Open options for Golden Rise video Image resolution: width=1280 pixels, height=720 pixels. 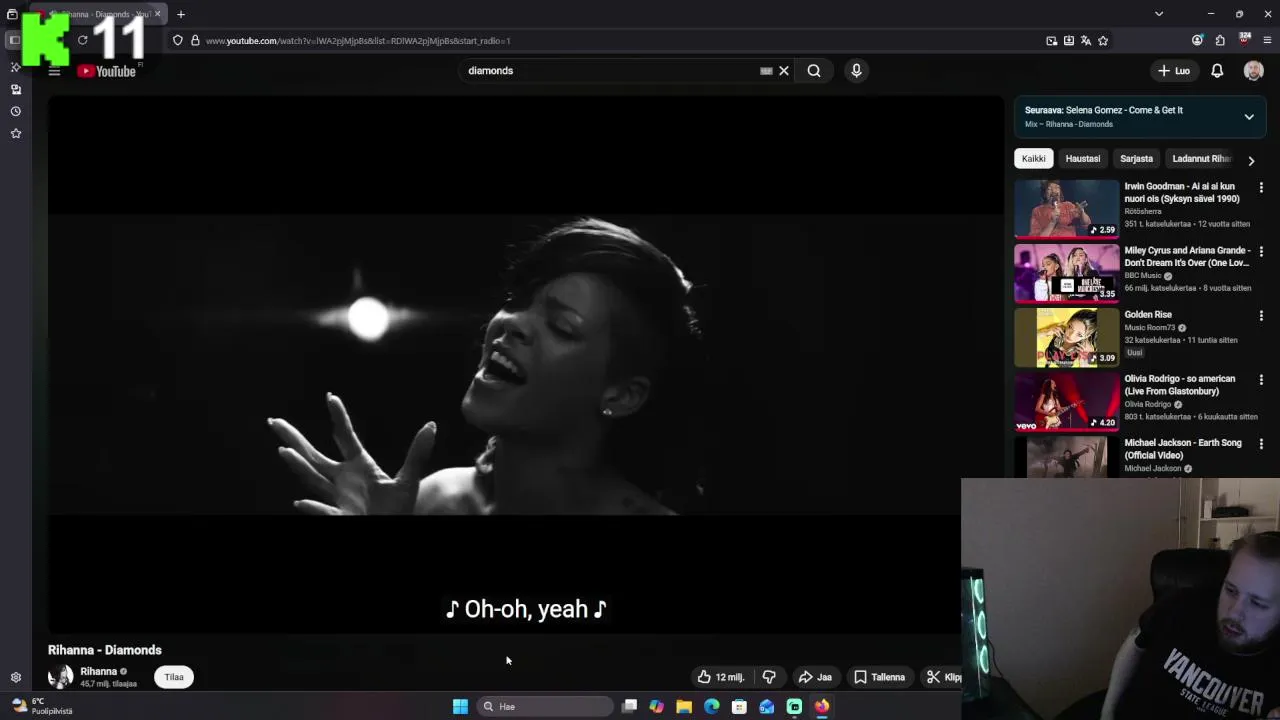1261,316
